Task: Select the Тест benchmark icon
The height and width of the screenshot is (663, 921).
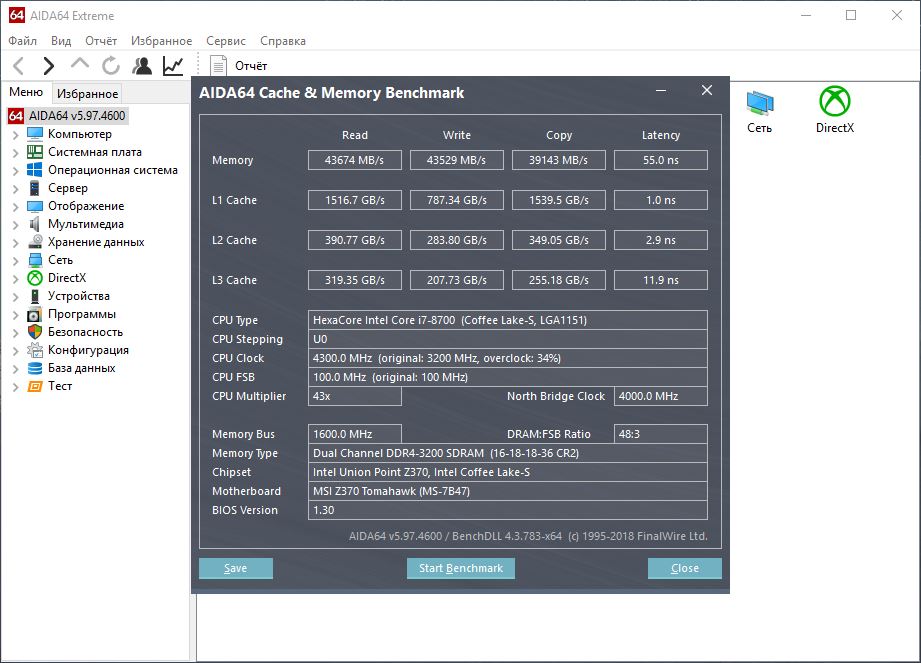Action: [35, 386]
